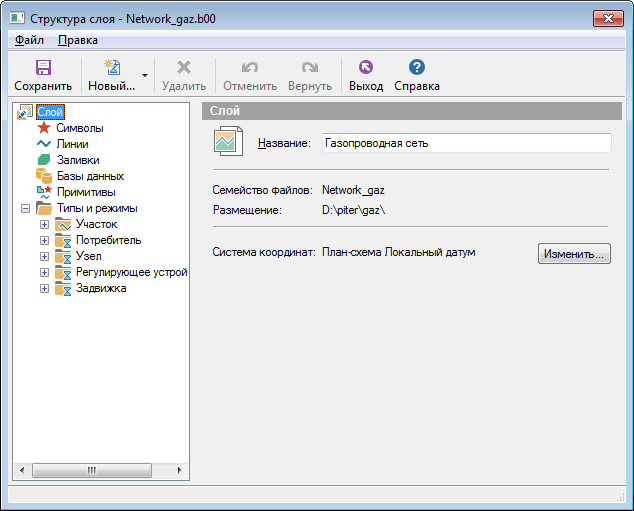Click the Название text field
The width and height of the screenshot is (634, 511).
464,143
